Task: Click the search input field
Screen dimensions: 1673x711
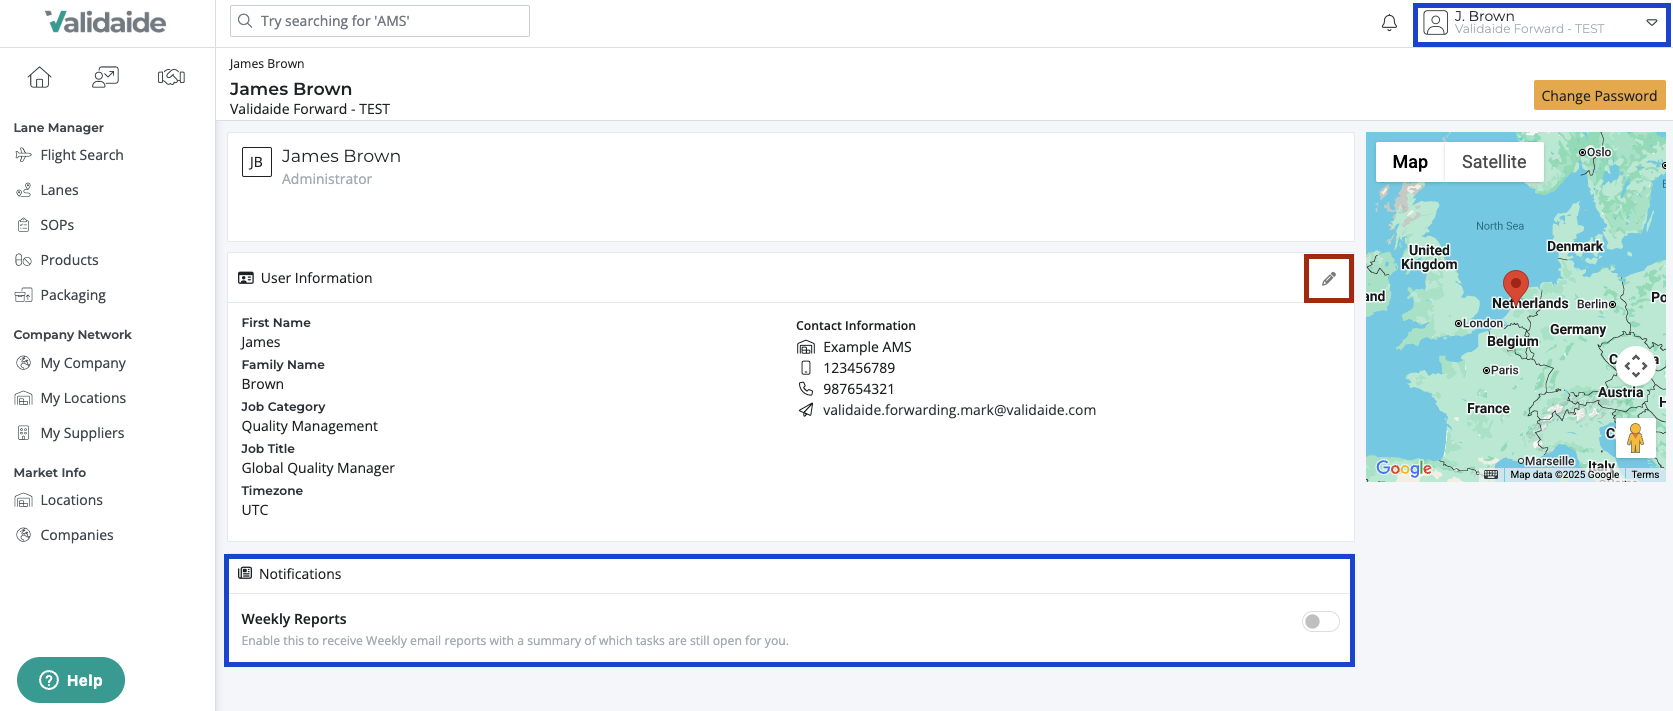Action: pos(380,21)
